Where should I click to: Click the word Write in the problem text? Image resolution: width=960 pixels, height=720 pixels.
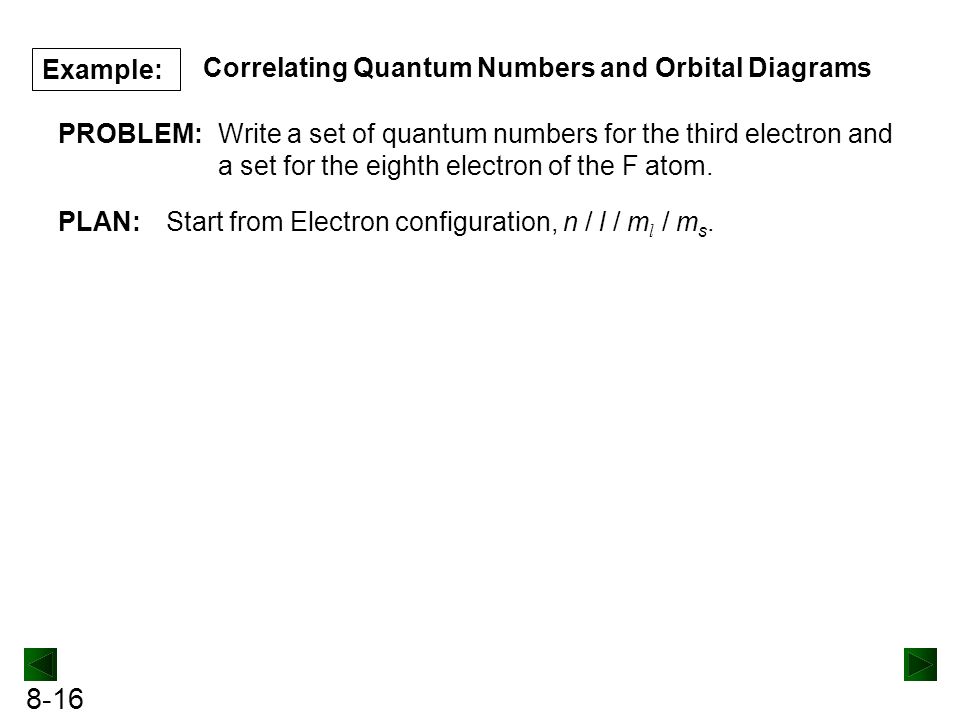[249, 133]
